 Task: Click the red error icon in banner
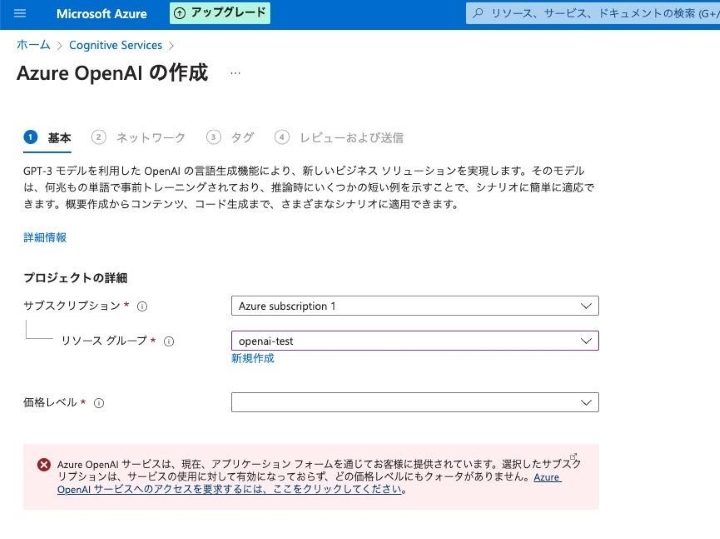(44, 464)
